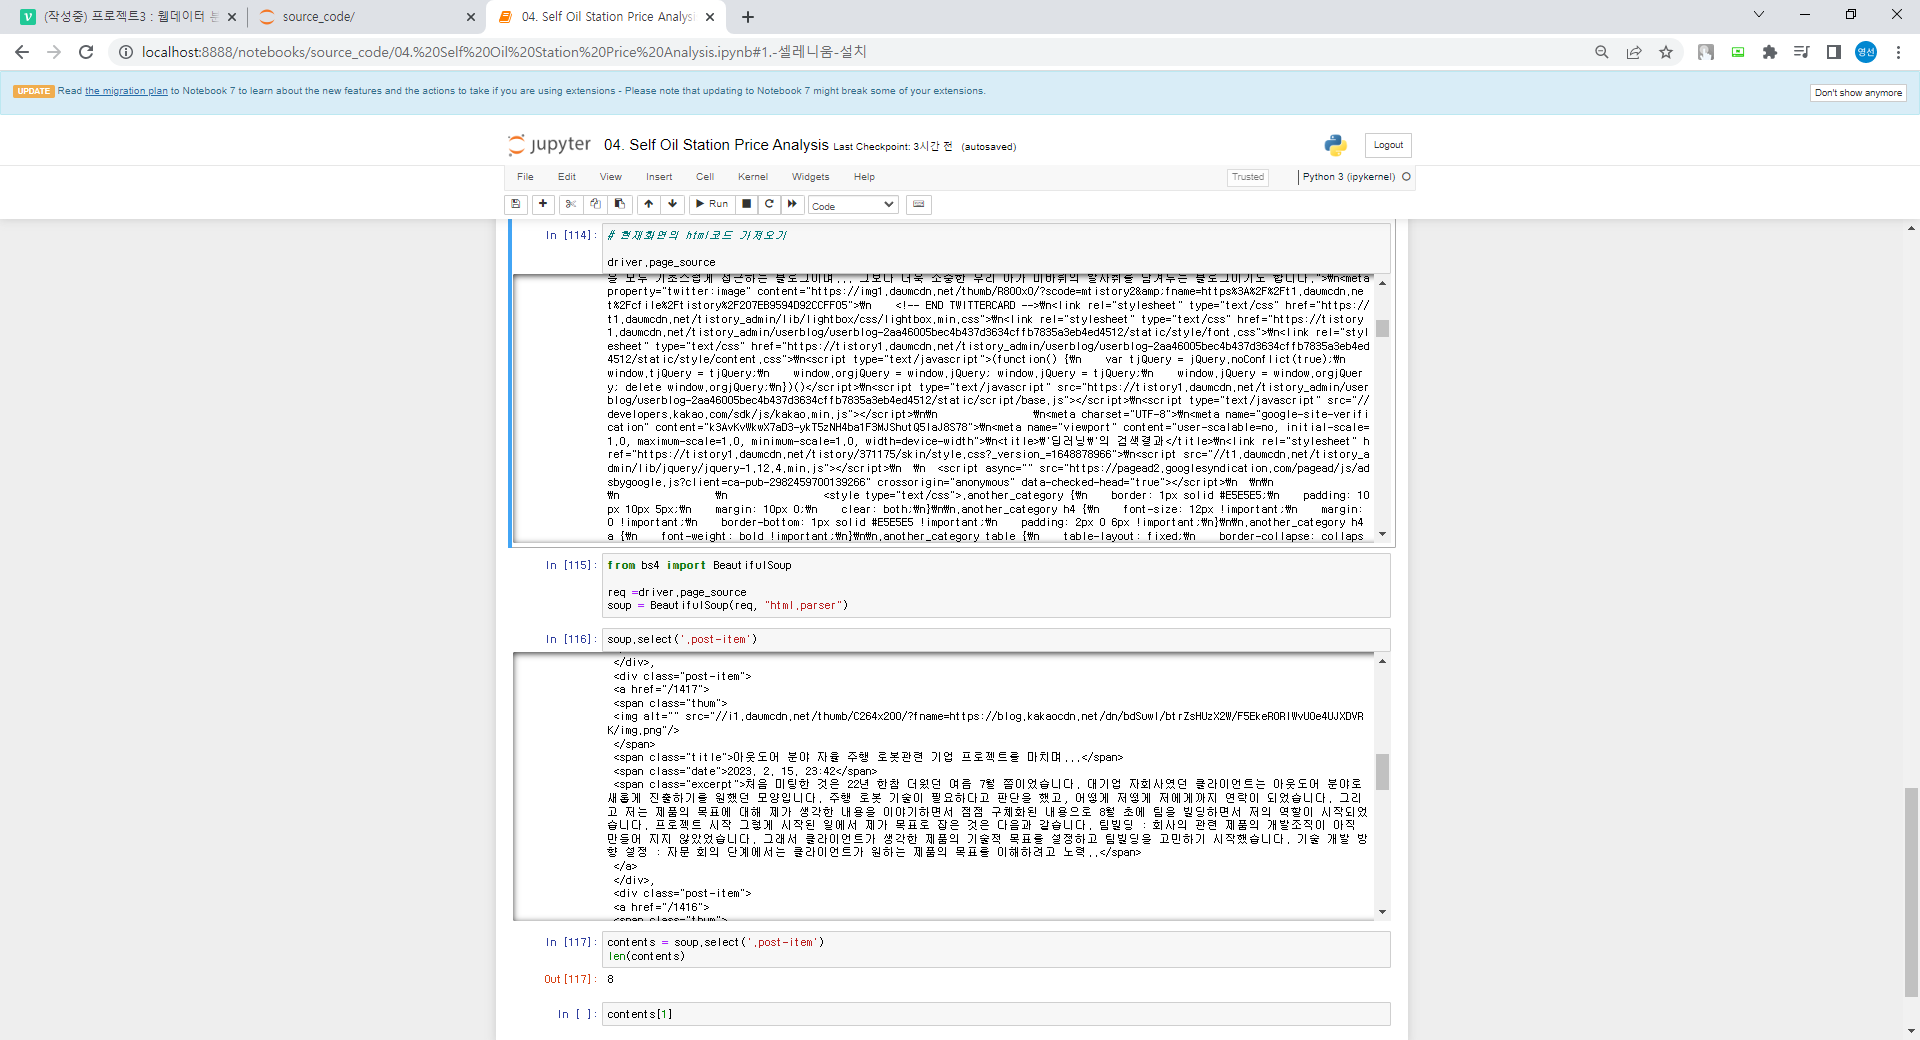Image resolution: width=1920 pixels, height=1040 pixels.
Task: Open the View menu
Action: click(610, 177)
